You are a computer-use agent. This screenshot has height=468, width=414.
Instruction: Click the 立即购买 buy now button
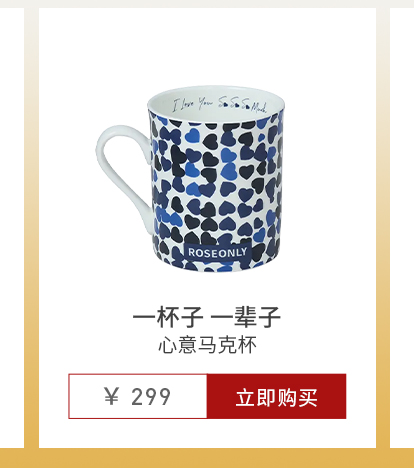[276, 396]
